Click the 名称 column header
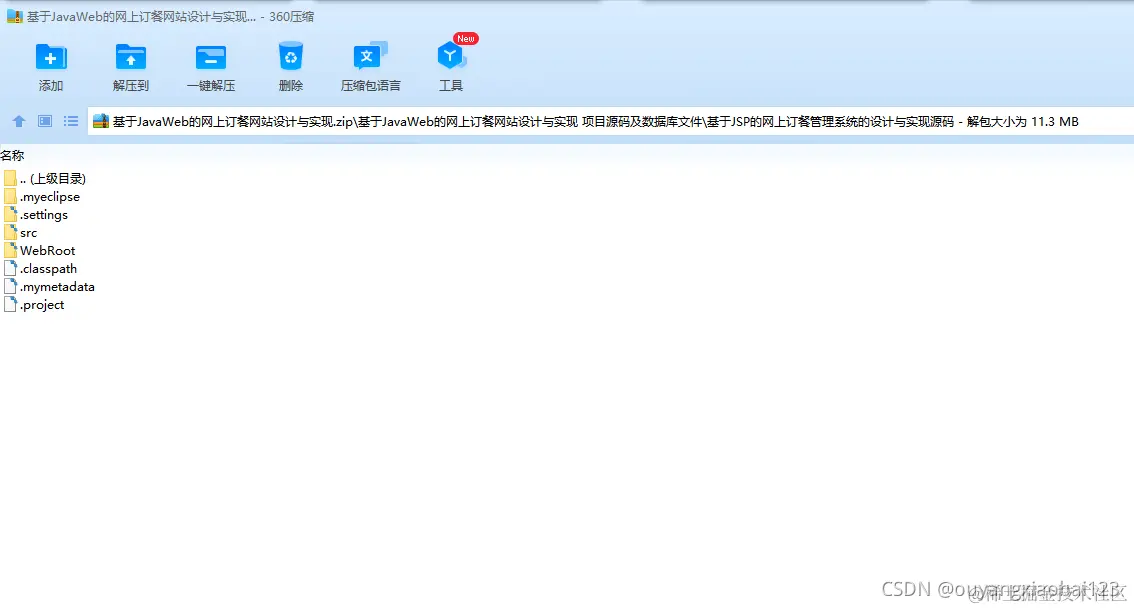The height and width of the screenshot is (610, 1134). point(12,156)
